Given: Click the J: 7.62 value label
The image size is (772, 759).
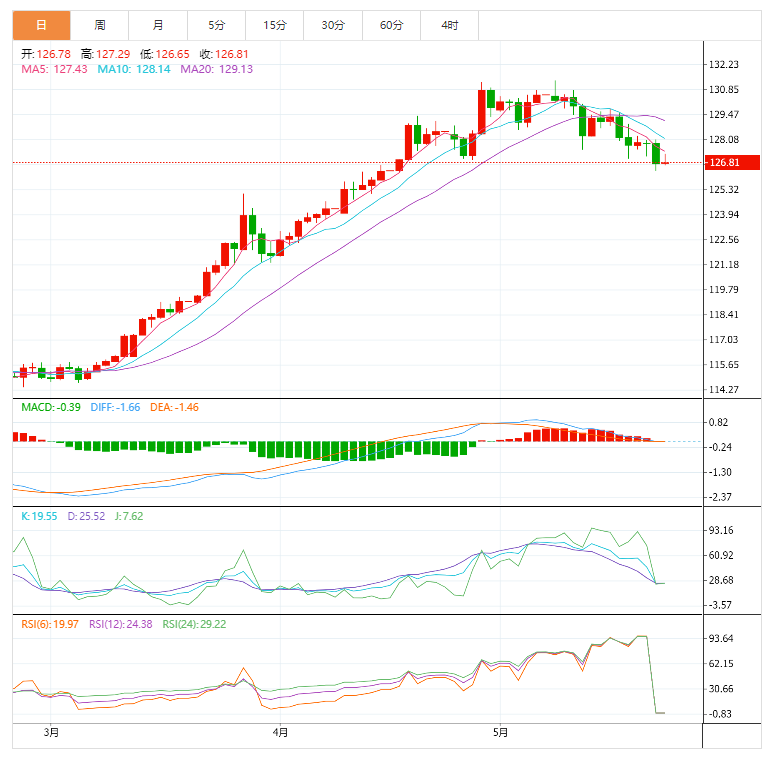Looking at the screenshot, I should pos(129,516).
